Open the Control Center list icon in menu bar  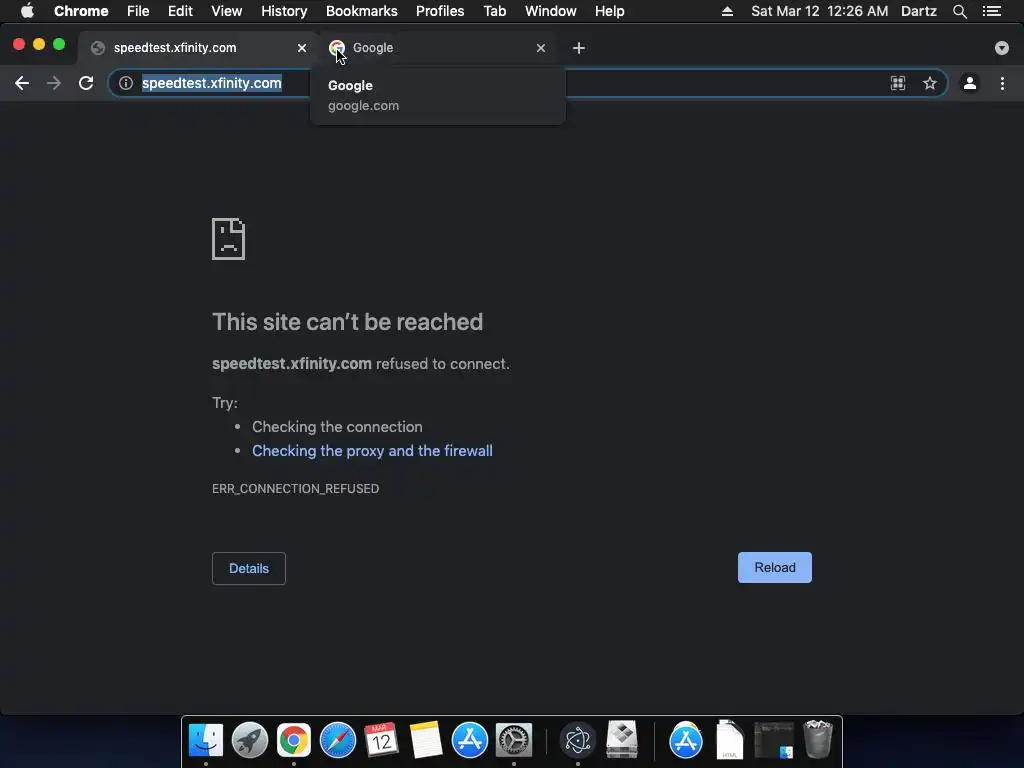(992, 11)
